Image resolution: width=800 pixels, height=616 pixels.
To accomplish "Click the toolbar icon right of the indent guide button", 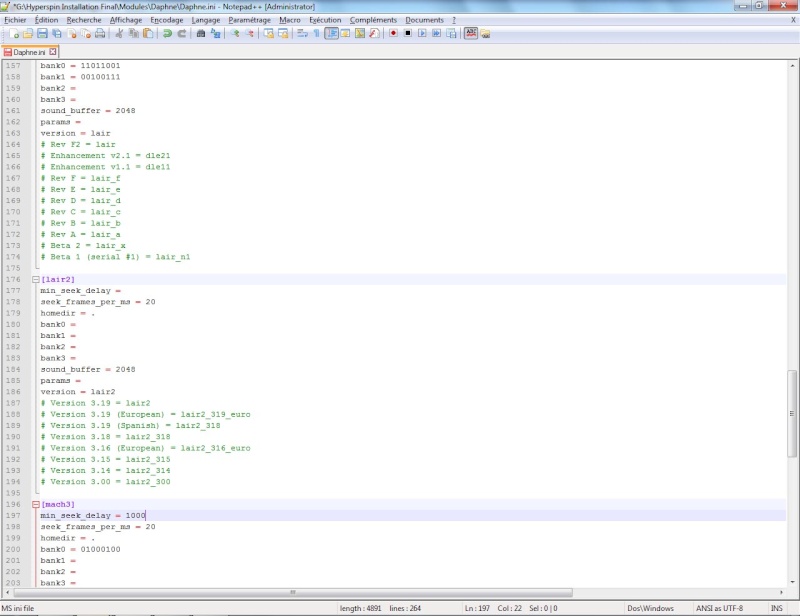I will [345, 34].
